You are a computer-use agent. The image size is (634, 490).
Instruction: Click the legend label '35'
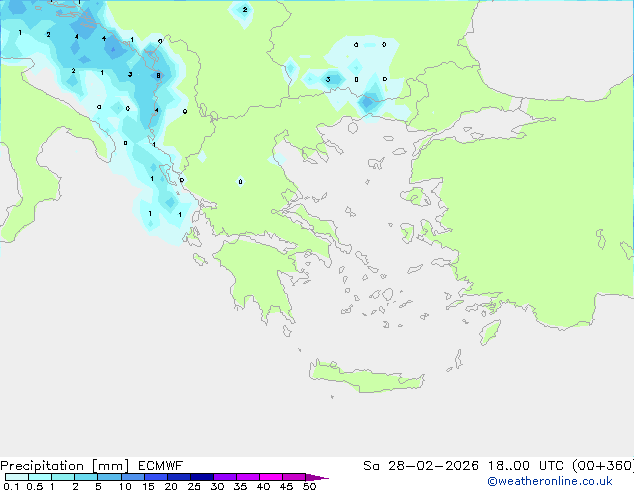coord(240,486)
